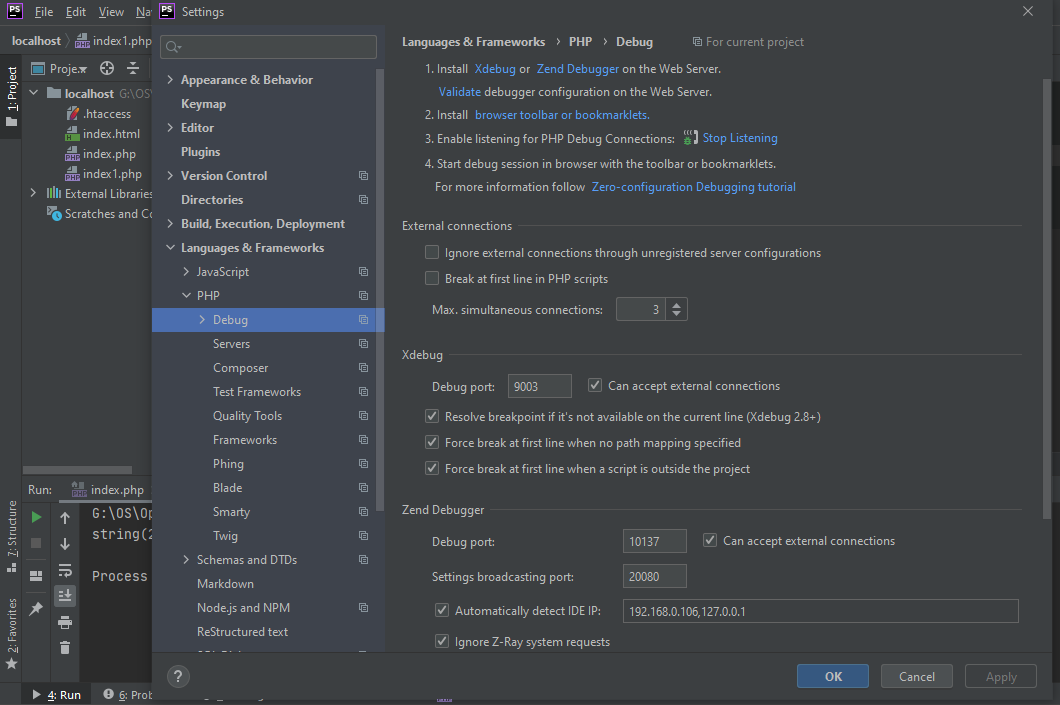This screenshot has height=705, width=1060.
Task: Click project-level icon next to Directories
Action: pyautogui.click(x=364, y=200)
